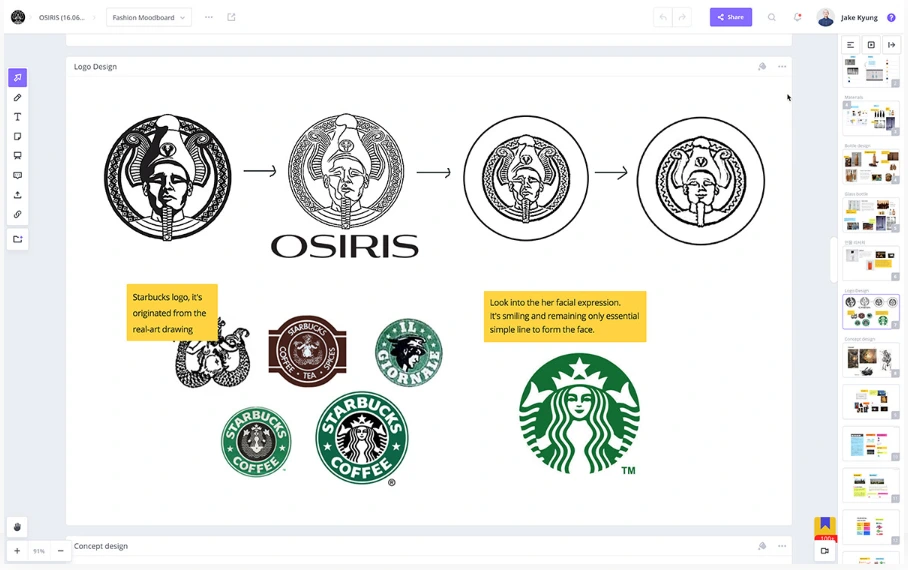
Task: Select the OSIRIS wordmark text image
Action: (345, 246)
